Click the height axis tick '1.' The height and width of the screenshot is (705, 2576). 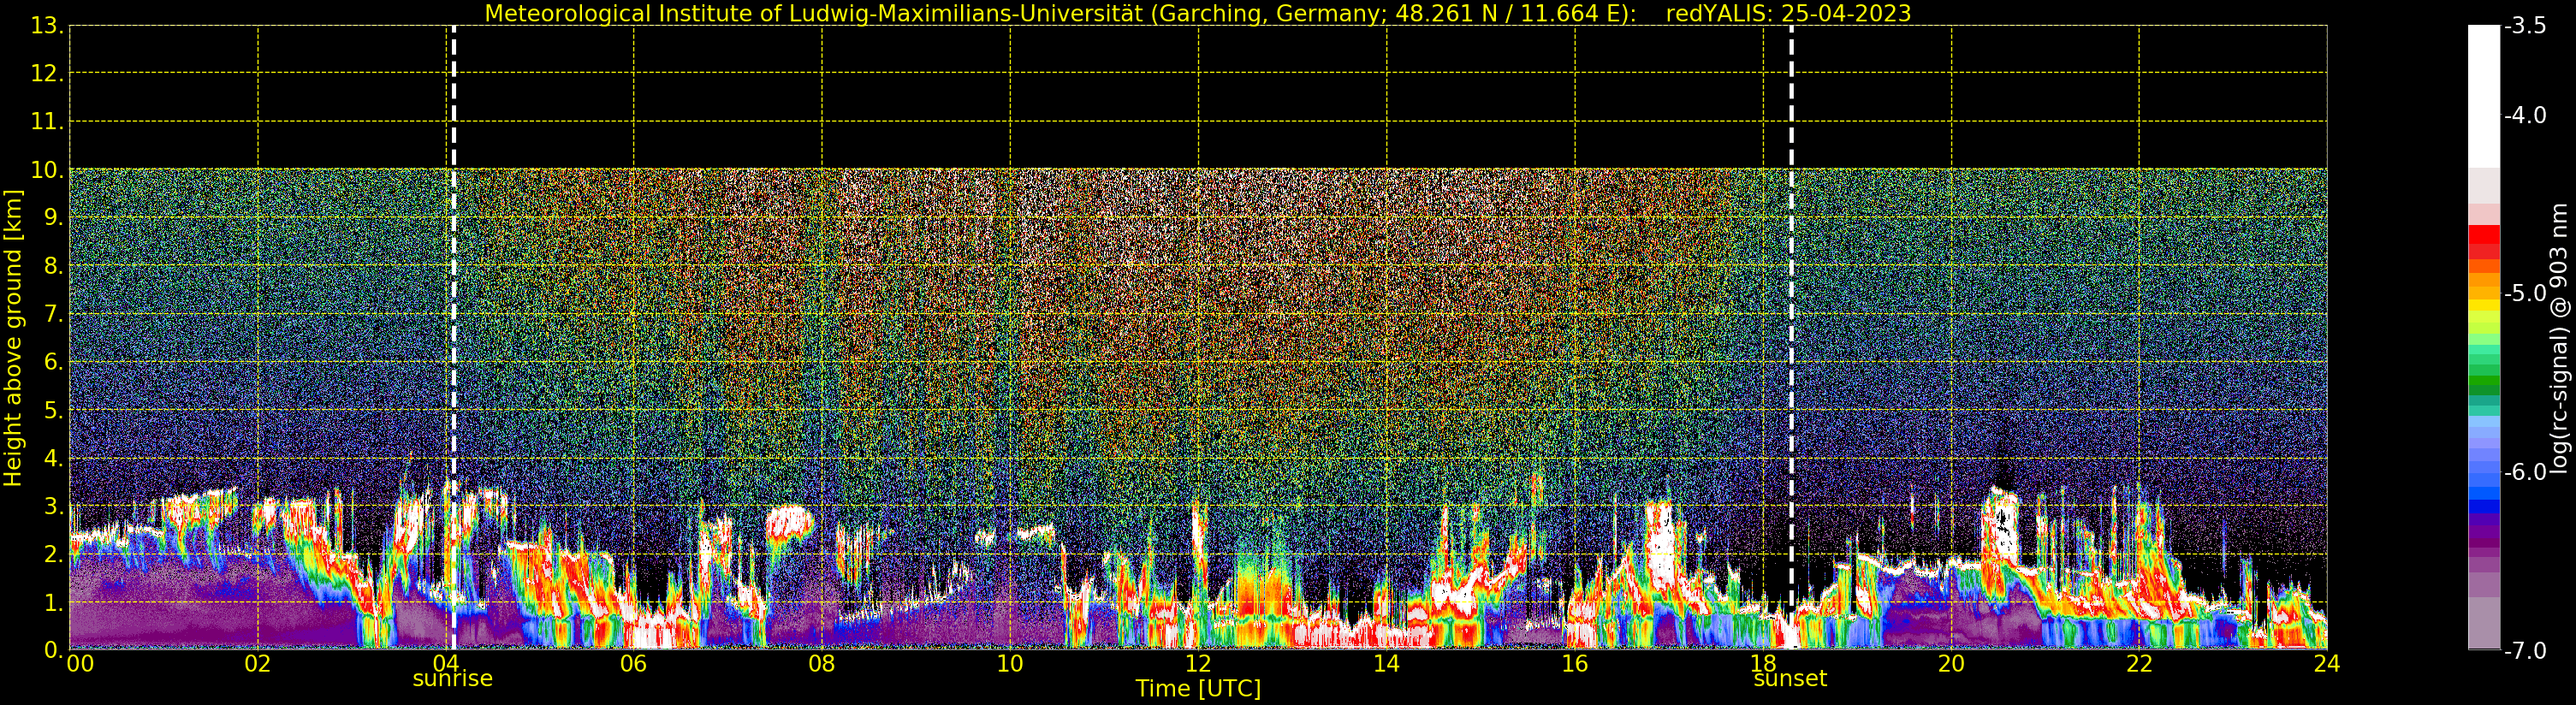point(54,602)
